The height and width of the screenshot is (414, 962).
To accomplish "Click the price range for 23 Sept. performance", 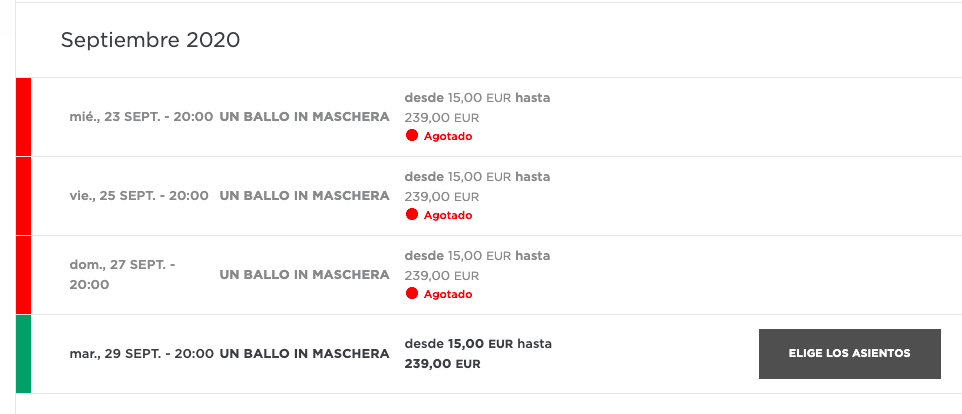I will tap(477, 107).
